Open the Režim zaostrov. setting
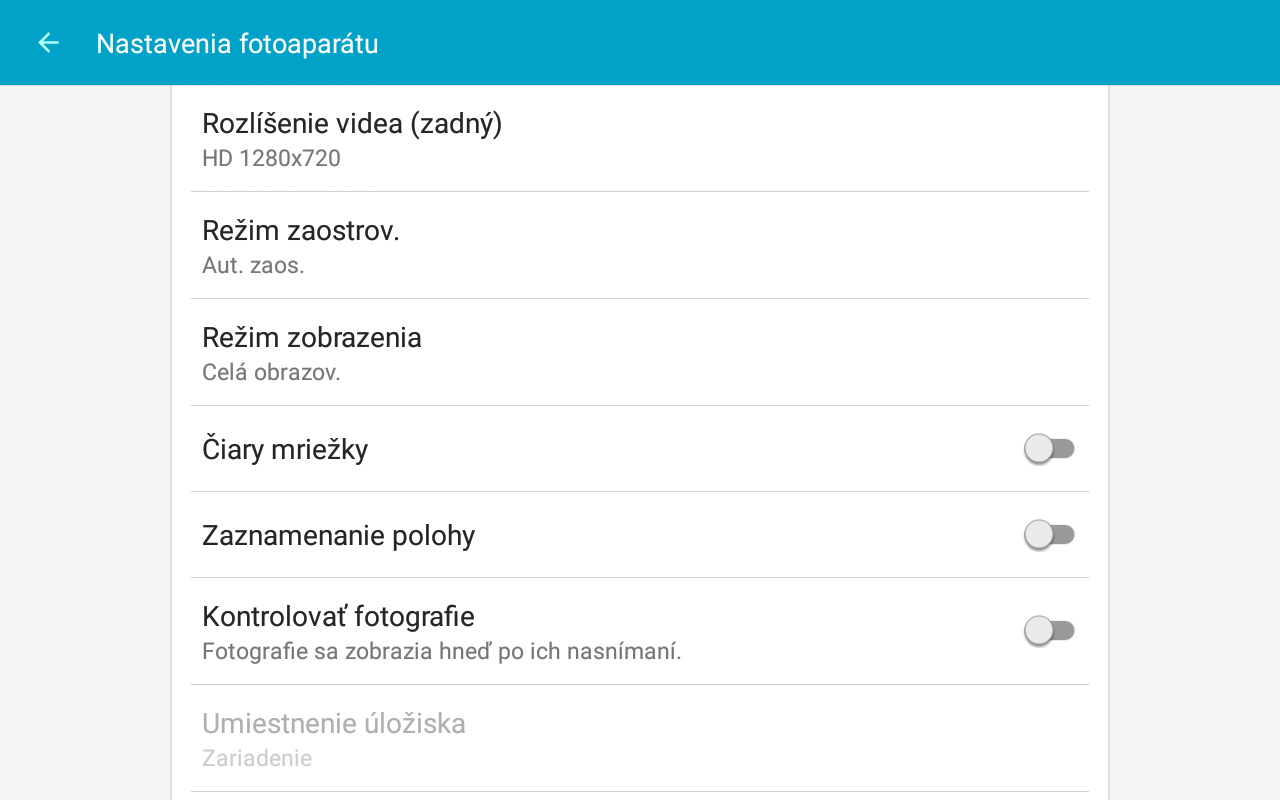The height and width of the screenshot is (800, 1280). (x=640, y=245)
